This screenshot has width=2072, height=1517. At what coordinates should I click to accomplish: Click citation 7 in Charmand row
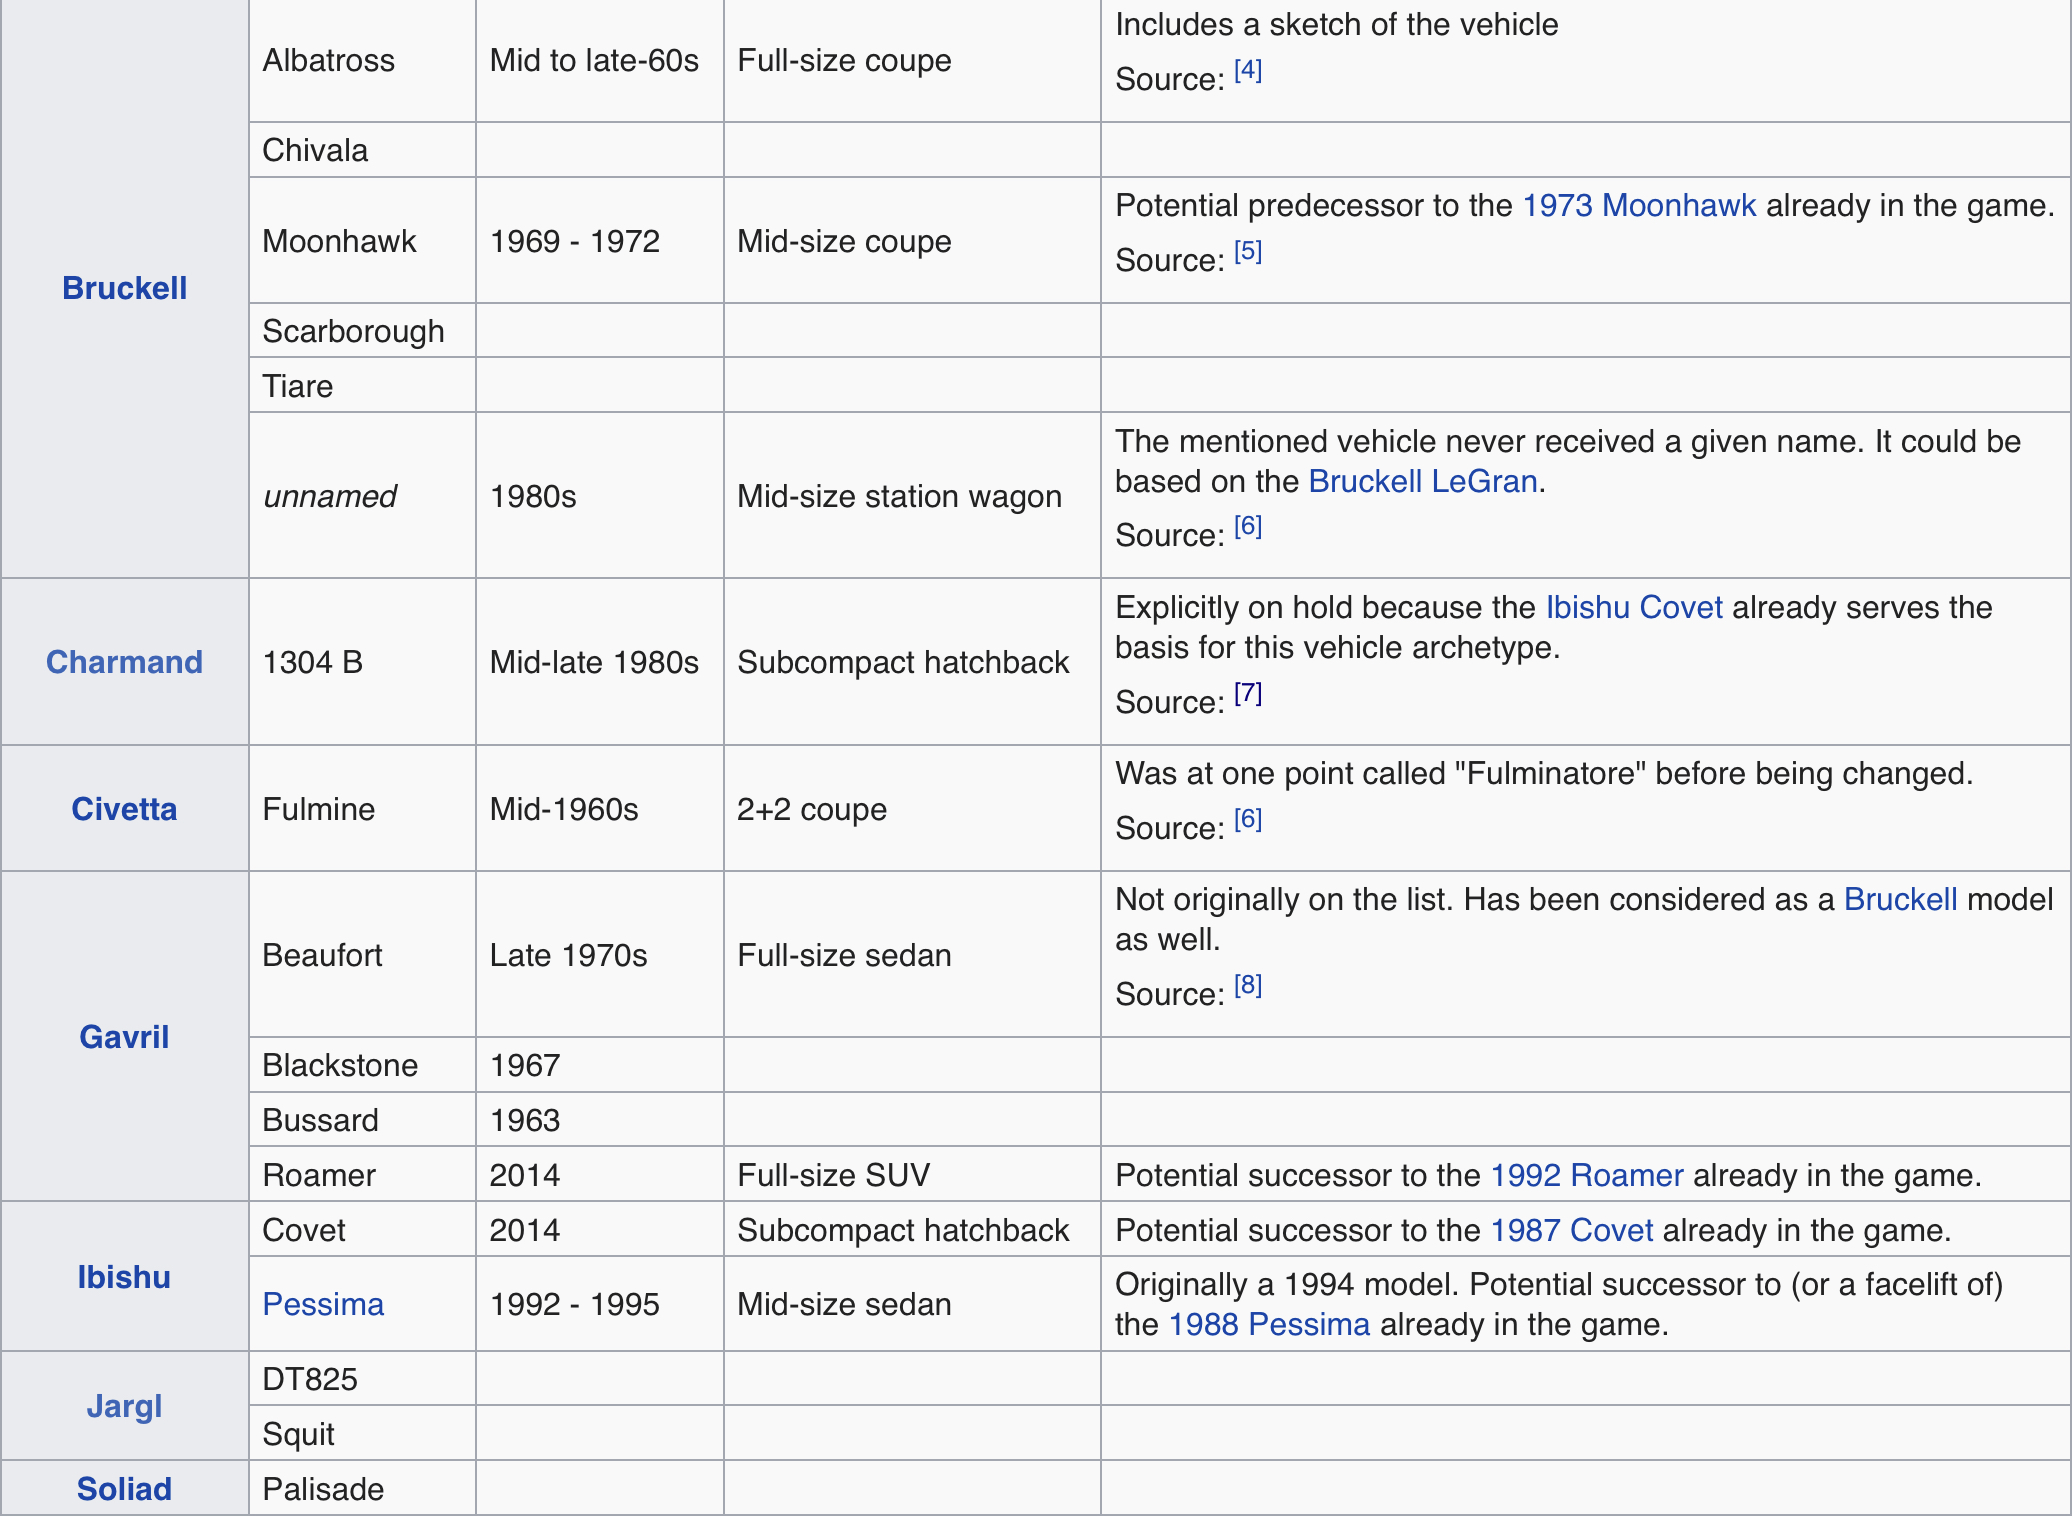coord(1247,694)
